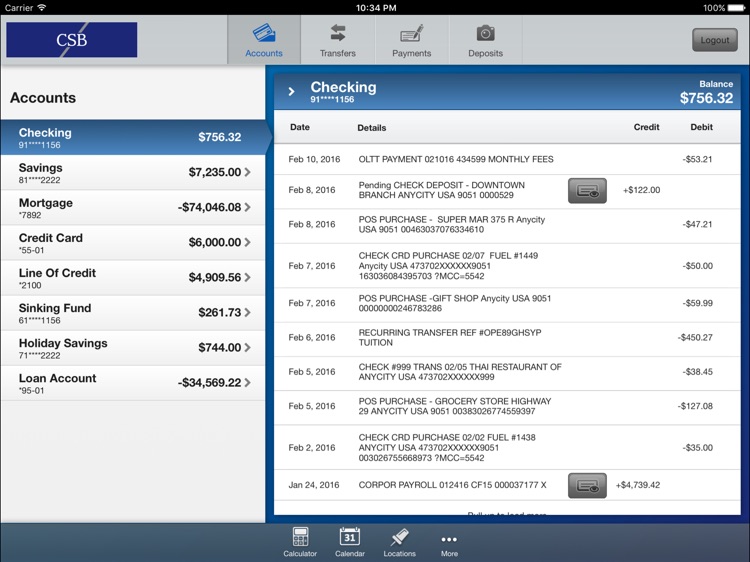Click the -$127.08 debit amount
This screenshot has width=750, height=562.
coord(695,406)
